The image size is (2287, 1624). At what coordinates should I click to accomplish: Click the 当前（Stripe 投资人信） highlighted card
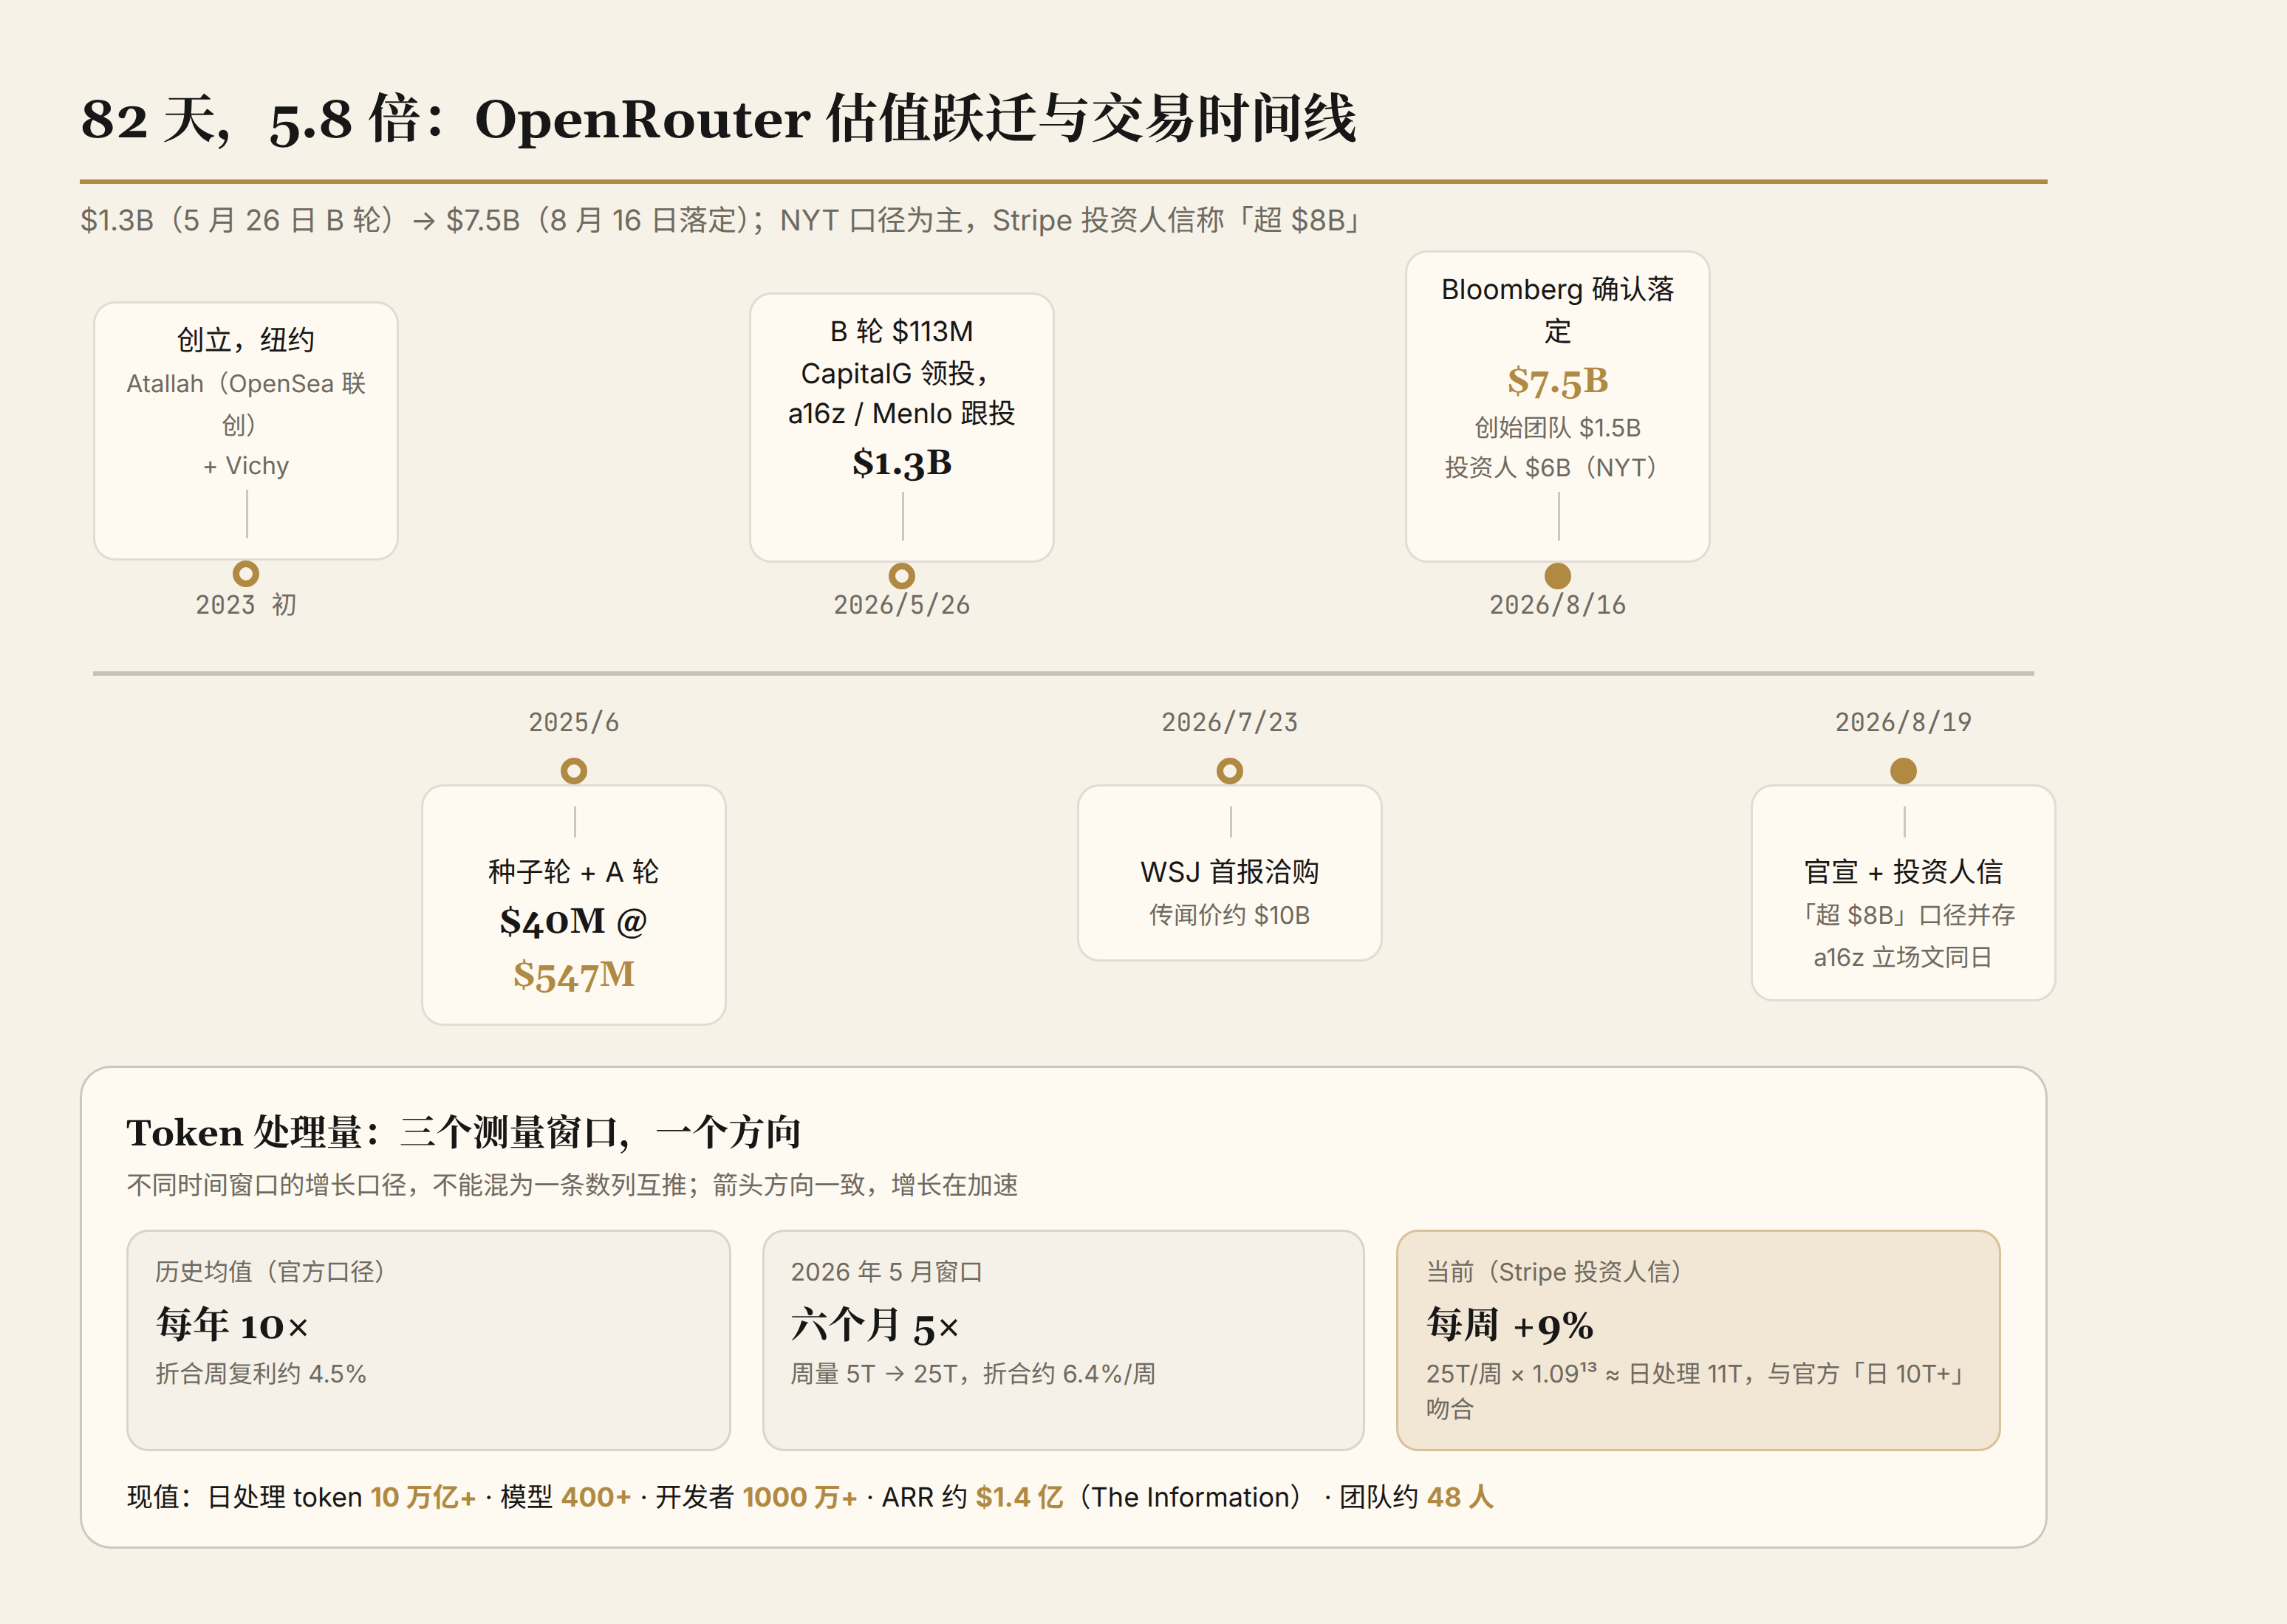tap(1699, 1340)
